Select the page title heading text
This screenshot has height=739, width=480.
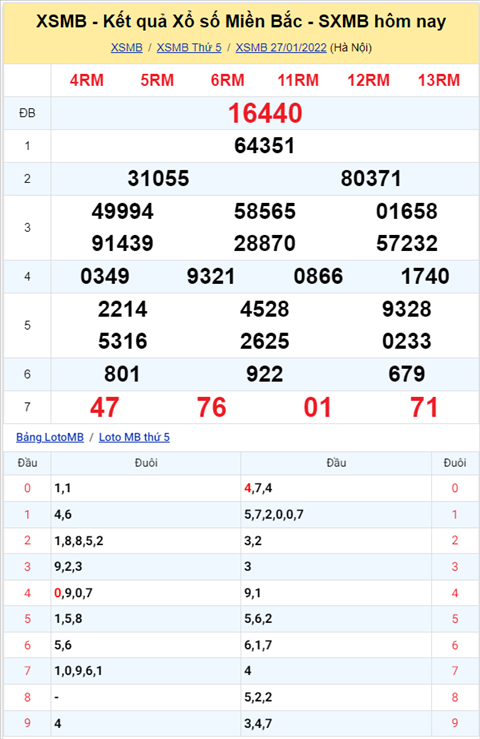click(241, 21)
